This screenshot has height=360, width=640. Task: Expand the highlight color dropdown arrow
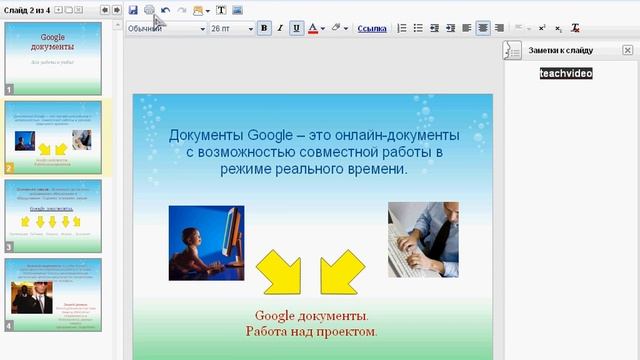click(346, 29)
